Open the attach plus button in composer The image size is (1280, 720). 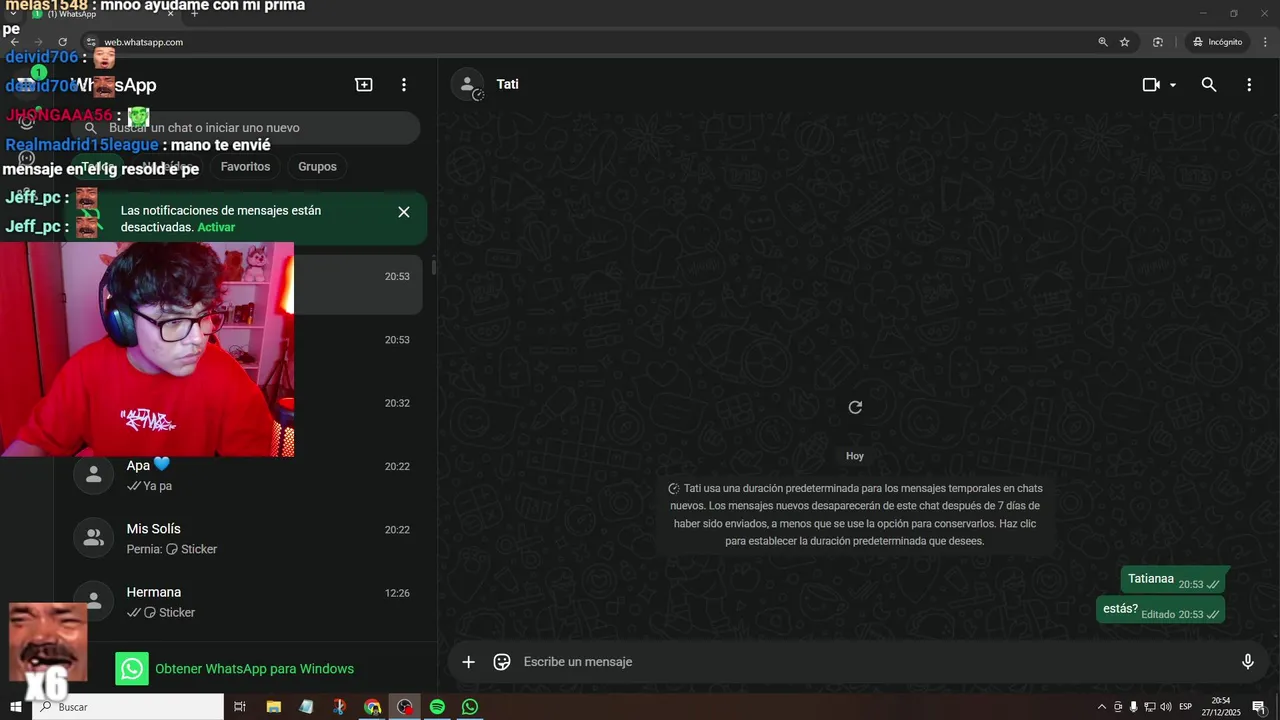point(468,662)
